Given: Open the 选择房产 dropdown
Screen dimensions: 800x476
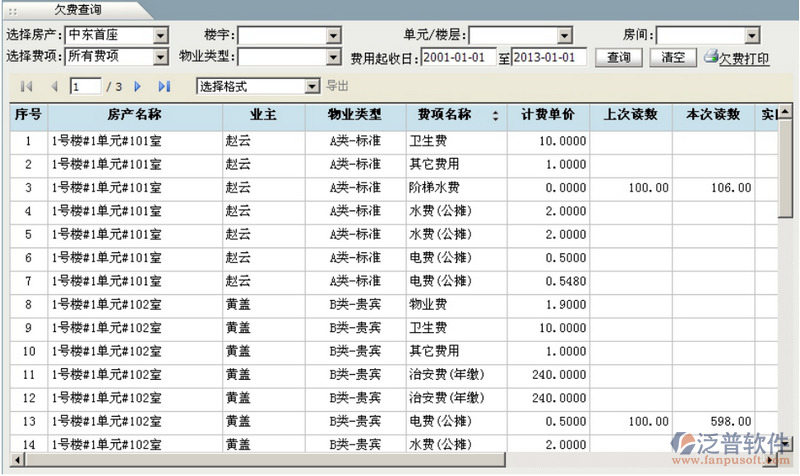Looking at the screenshot, I should 161,36.
